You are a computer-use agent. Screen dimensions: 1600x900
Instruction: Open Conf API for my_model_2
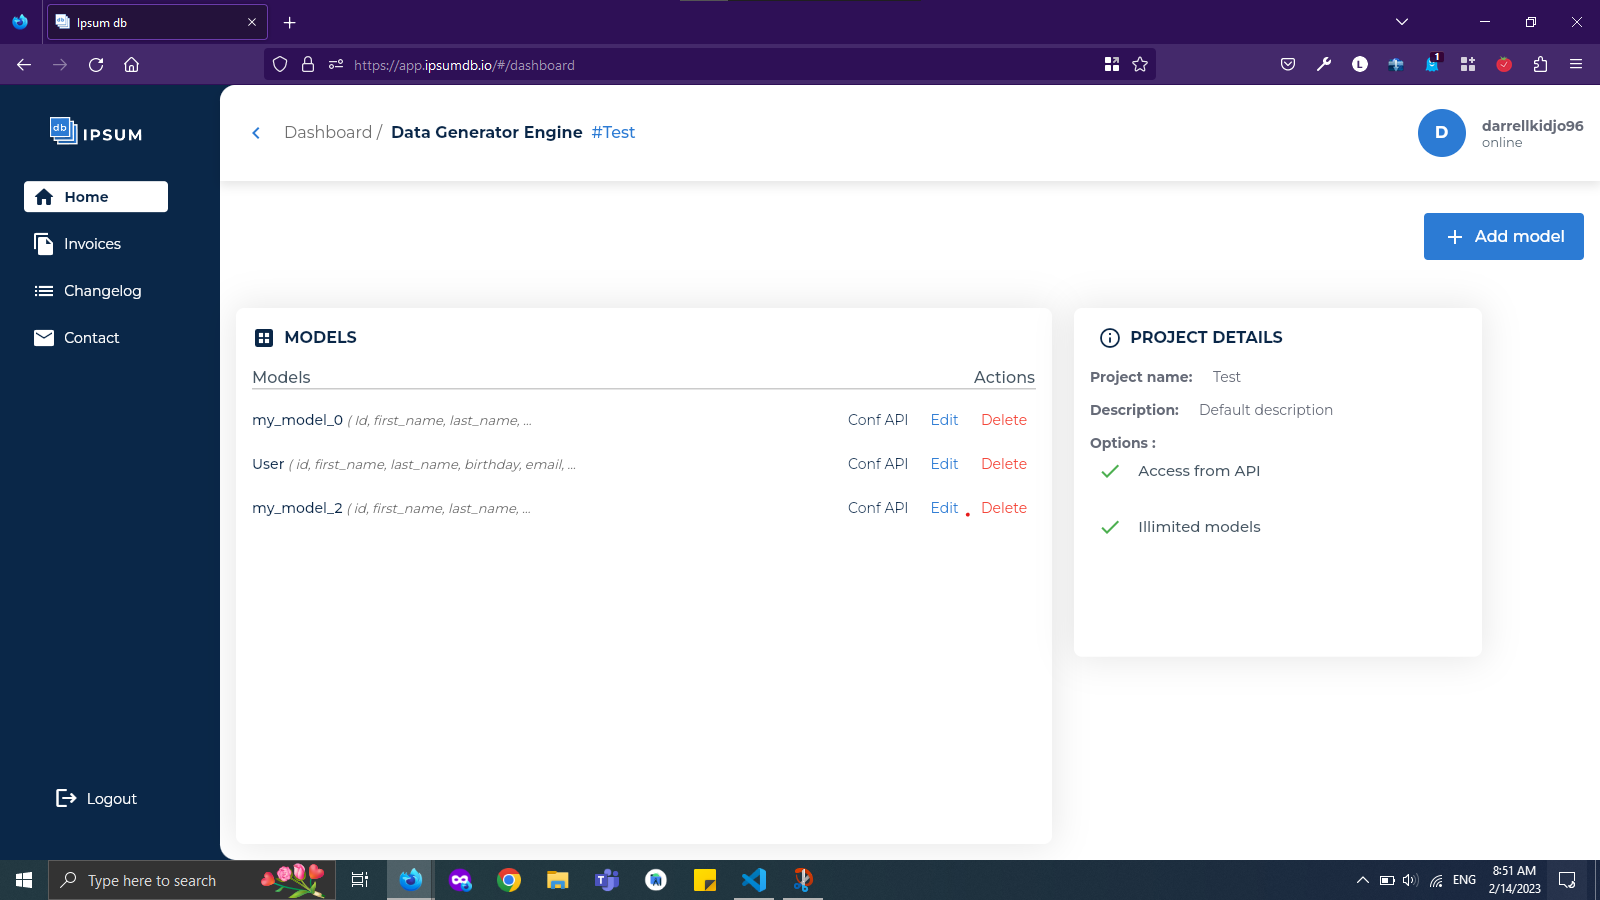(x=878, y=508)
